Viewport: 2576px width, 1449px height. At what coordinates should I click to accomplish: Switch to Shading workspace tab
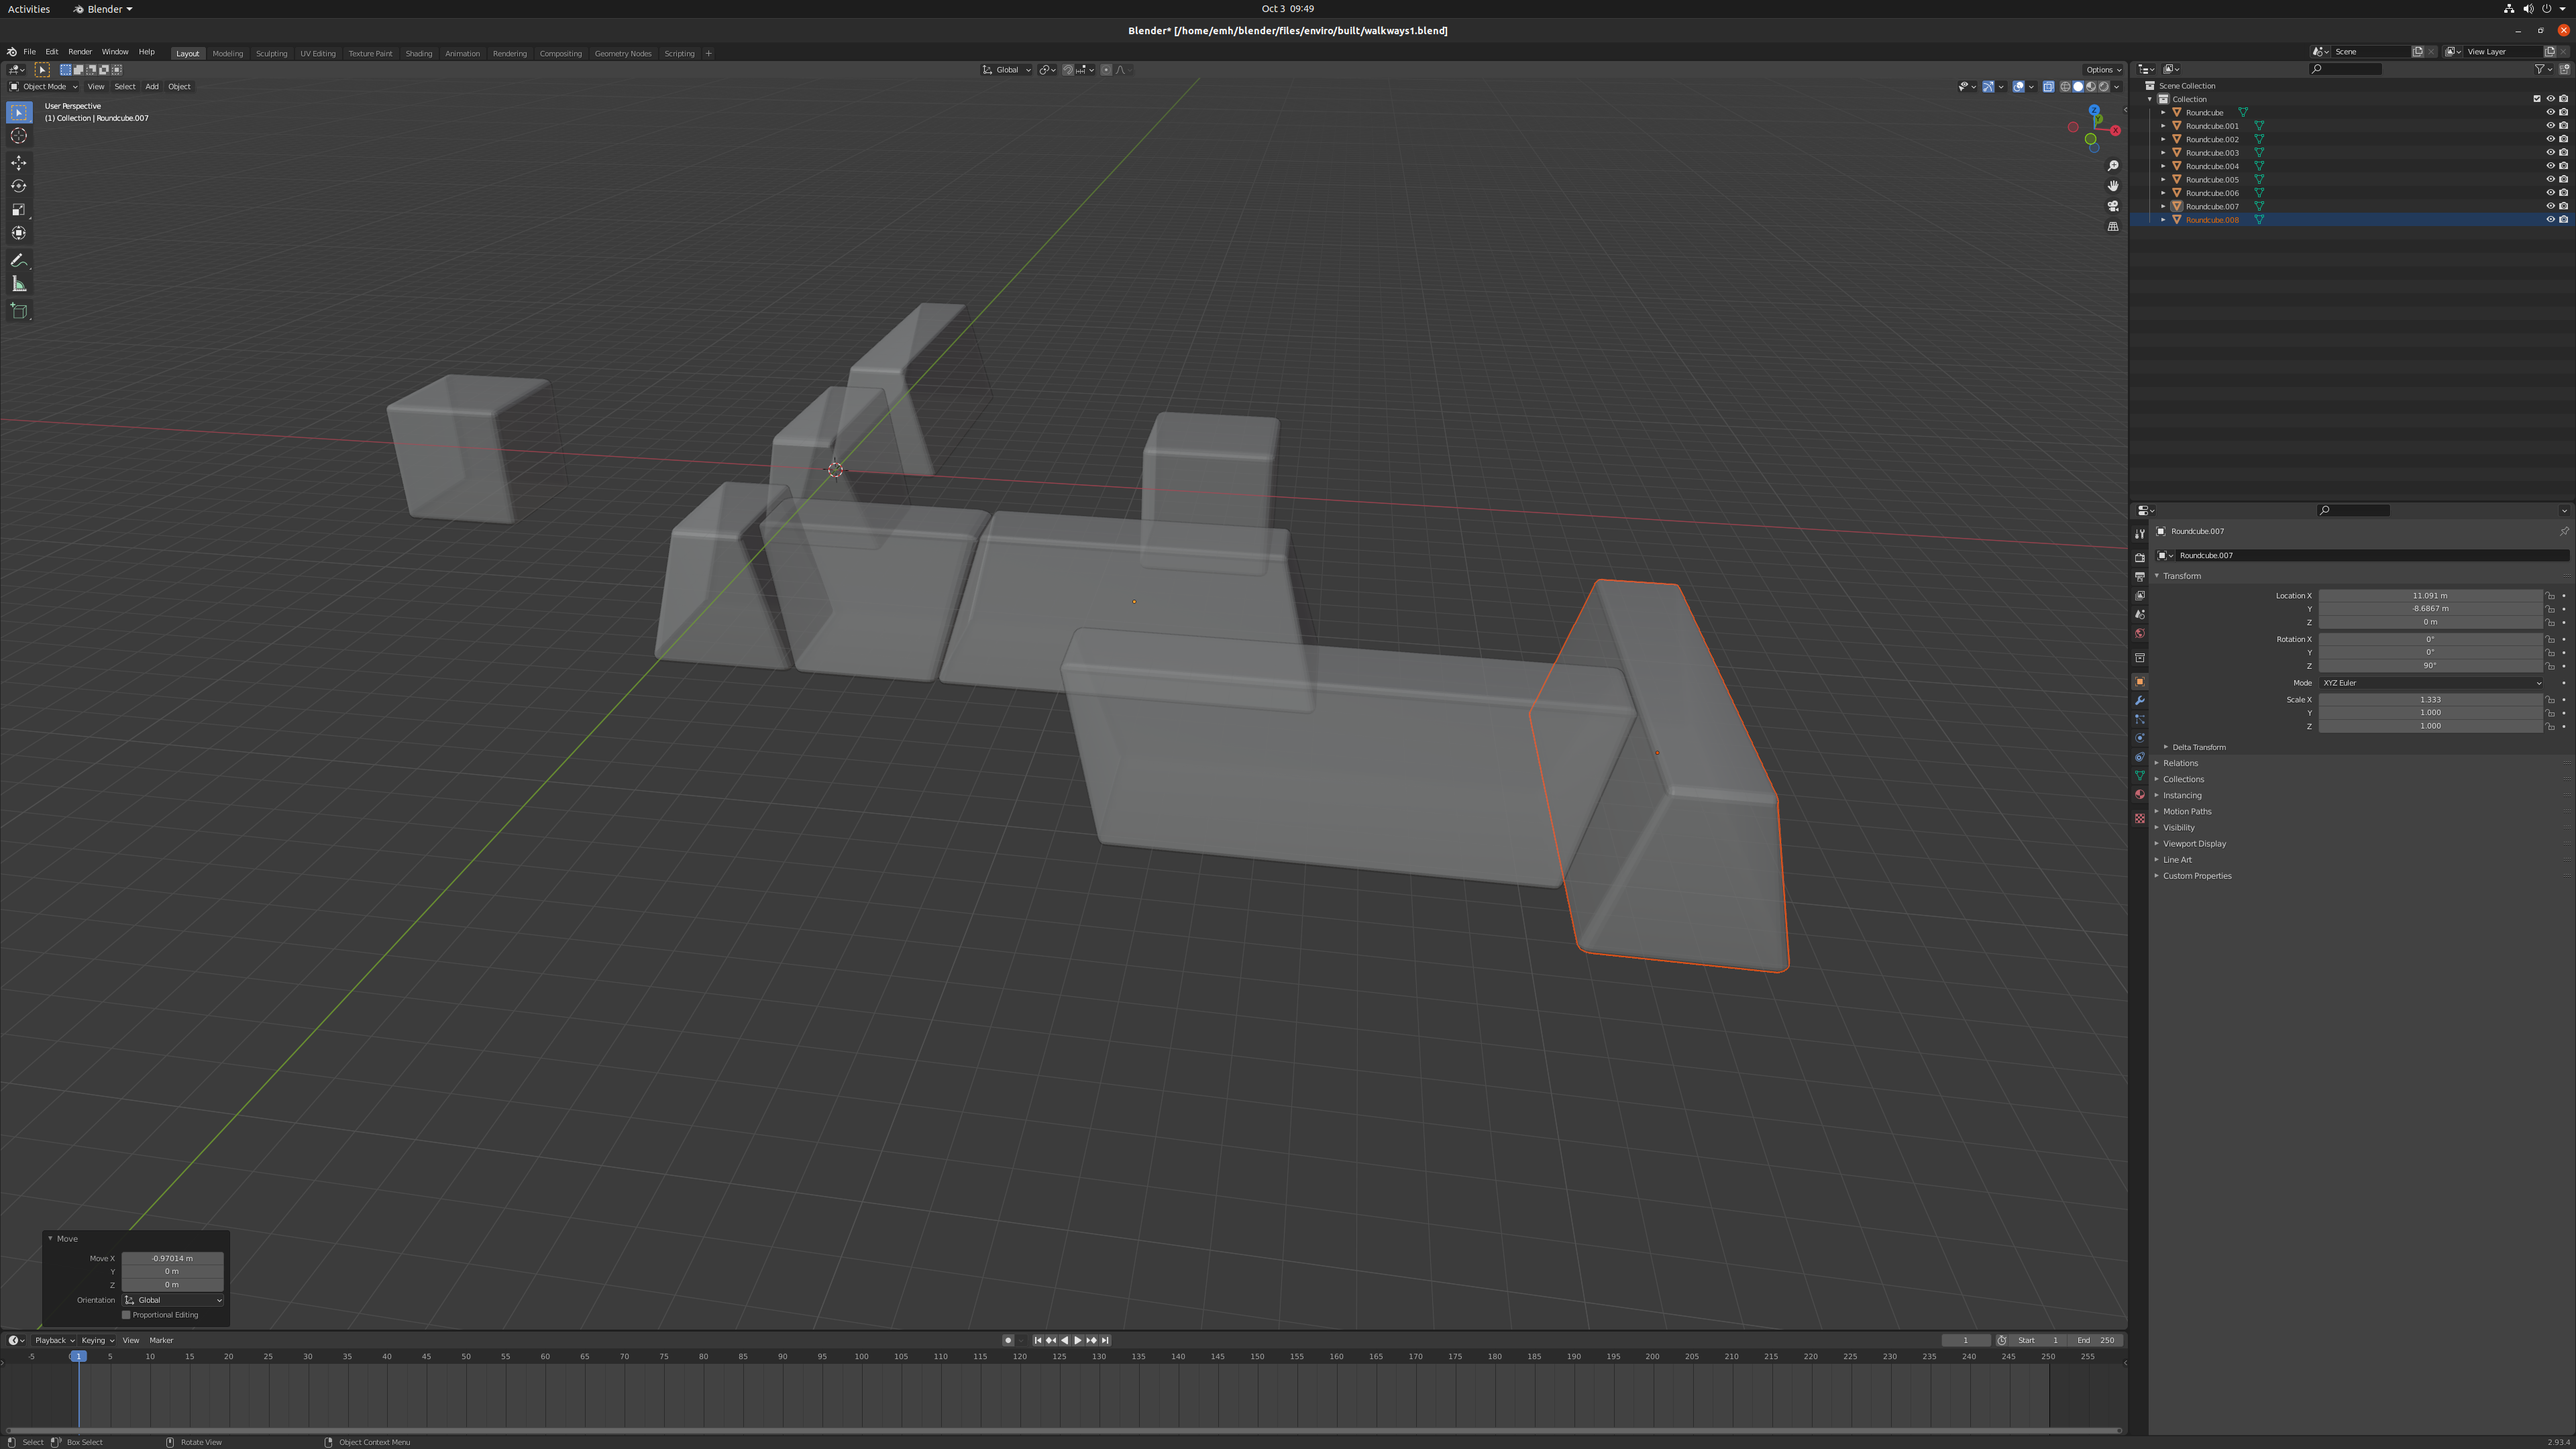(x=419, y=54)
